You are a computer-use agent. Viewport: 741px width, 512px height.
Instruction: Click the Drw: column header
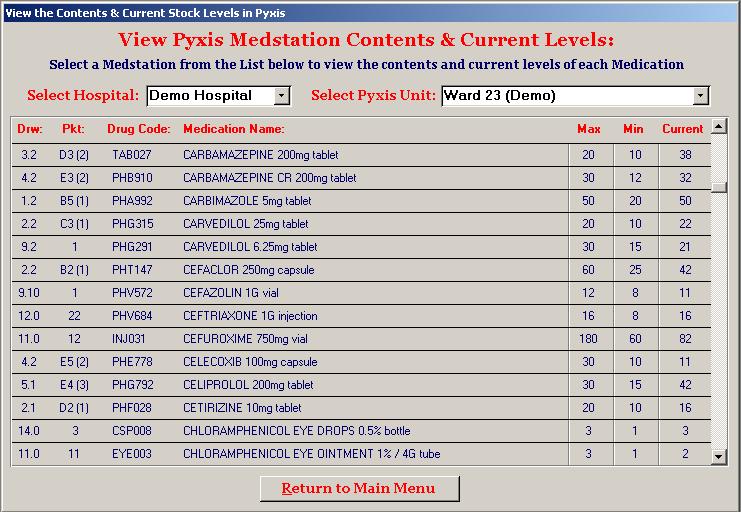click(30, 129)
